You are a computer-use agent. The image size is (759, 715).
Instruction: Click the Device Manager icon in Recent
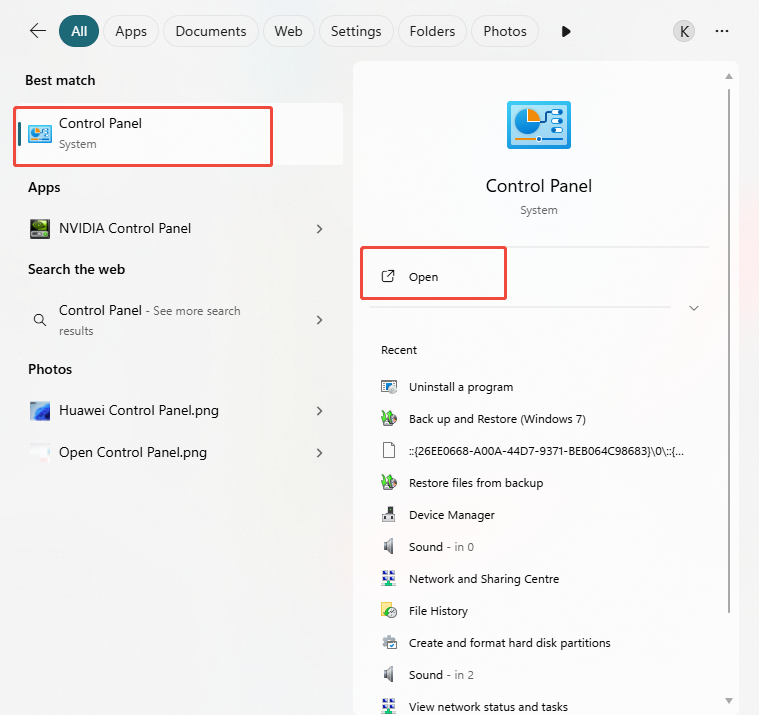(x=390, y=515)
